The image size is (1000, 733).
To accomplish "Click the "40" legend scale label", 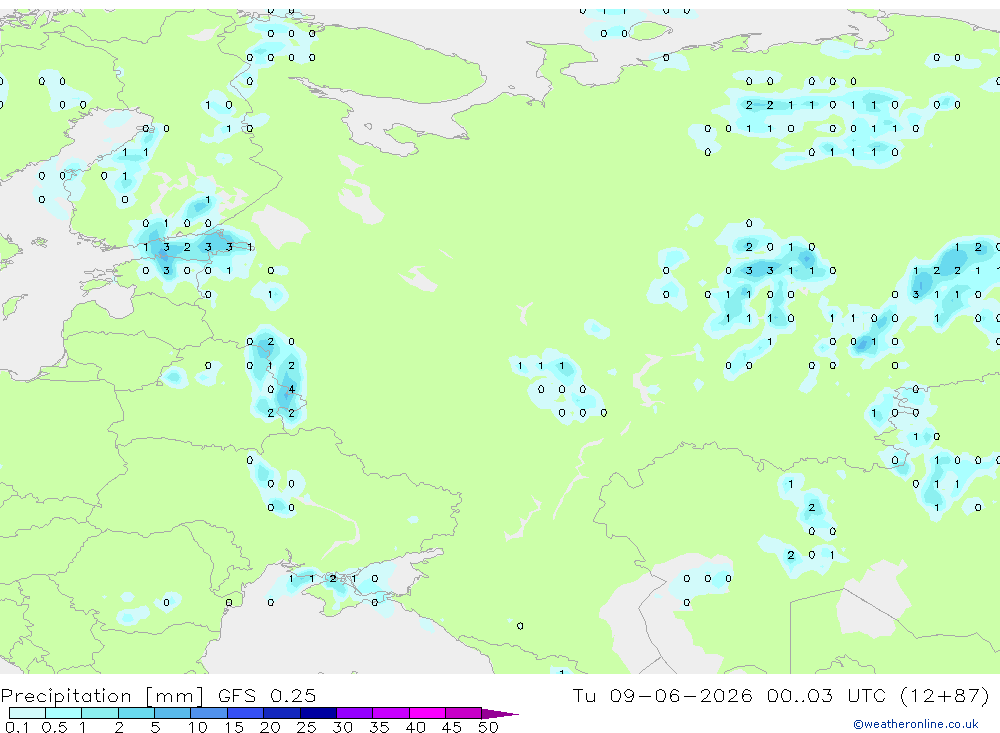I will (x=415, y=727).
